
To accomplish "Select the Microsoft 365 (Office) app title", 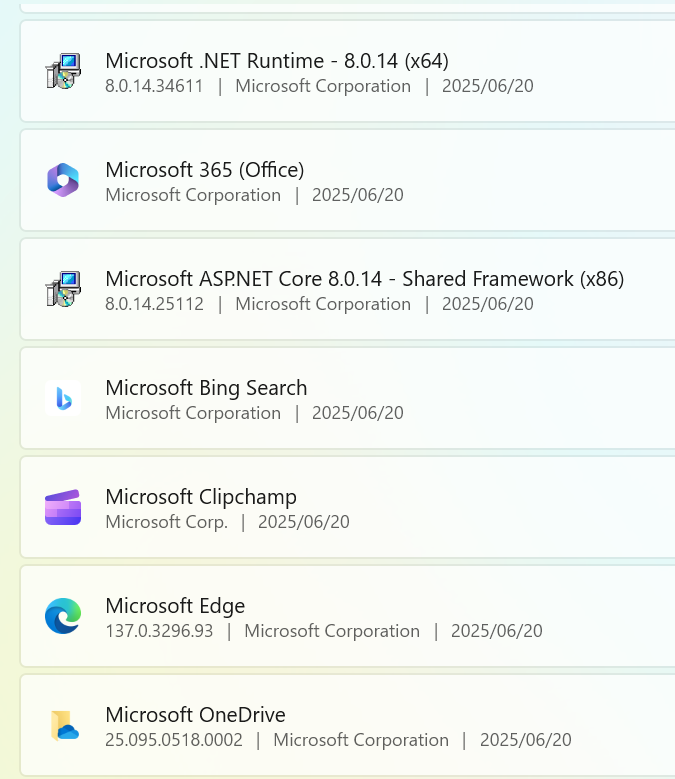I will click(205, 170).
